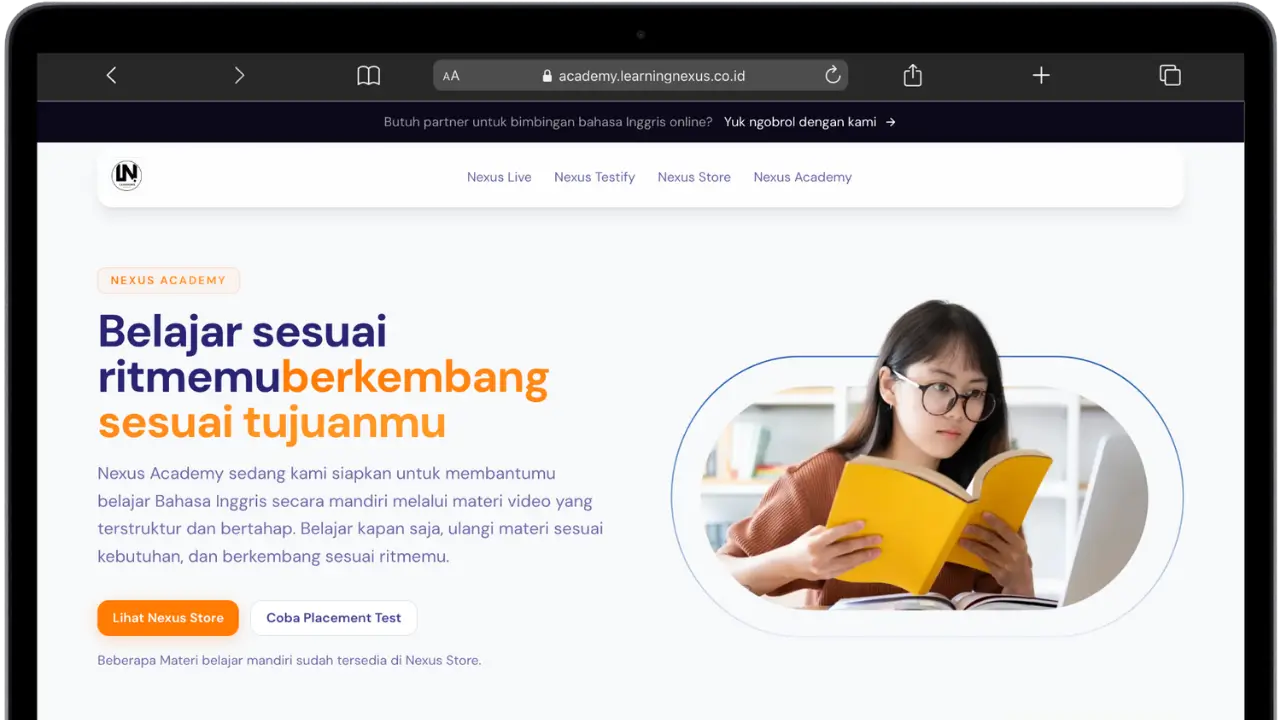Add a new tab with plus icon
The height and width of the screenshot is (720, 1280).
click(1041, 75)
